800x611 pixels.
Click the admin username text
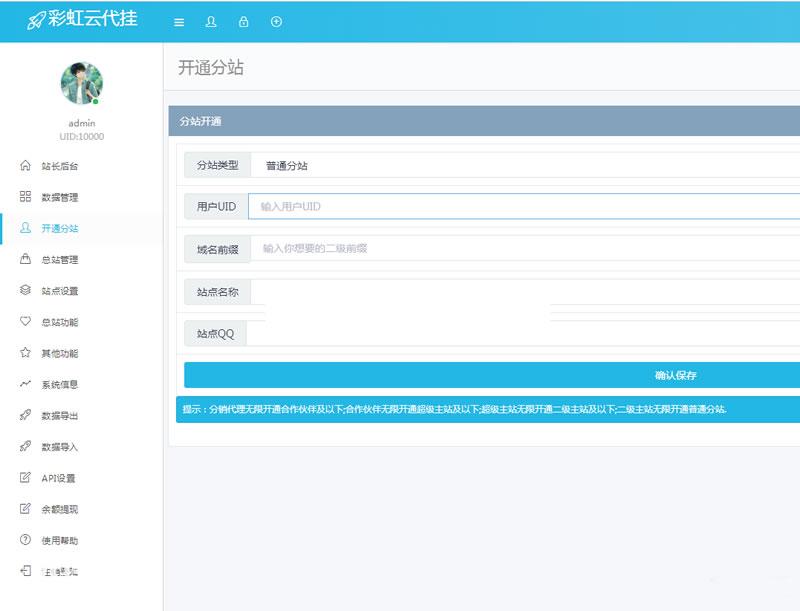[82, 123]
